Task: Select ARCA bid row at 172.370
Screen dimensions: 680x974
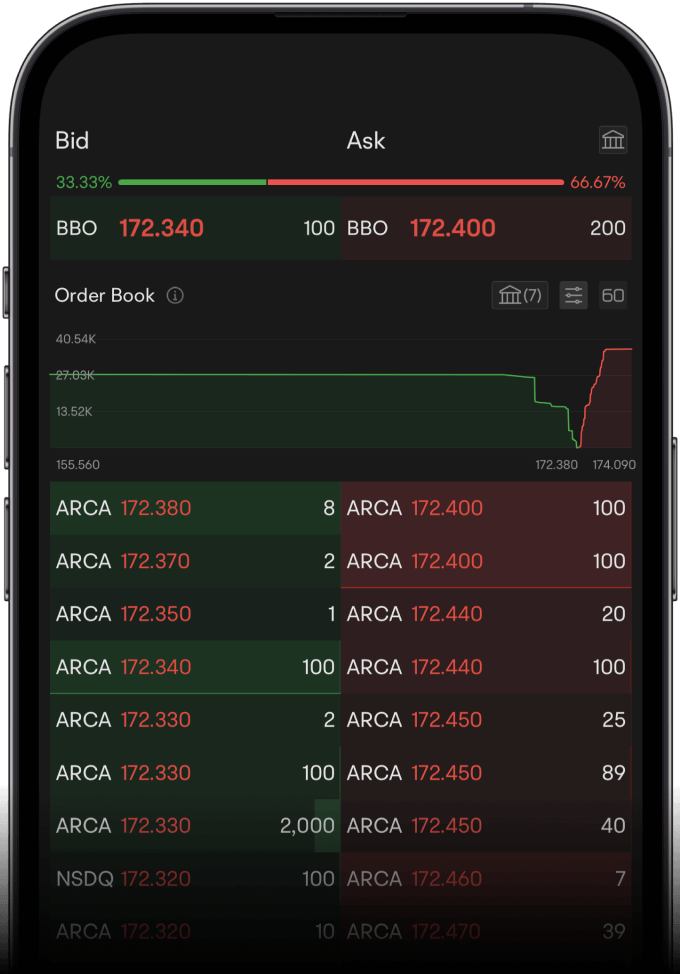Action: coord(195,561)
